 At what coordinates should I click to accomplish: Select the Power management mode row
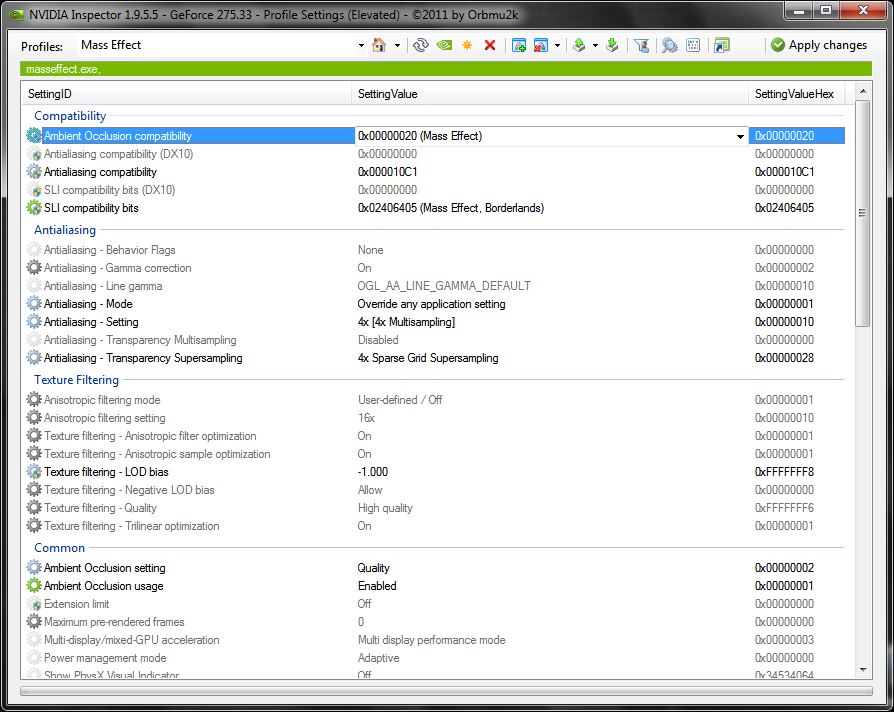point(434,657)
